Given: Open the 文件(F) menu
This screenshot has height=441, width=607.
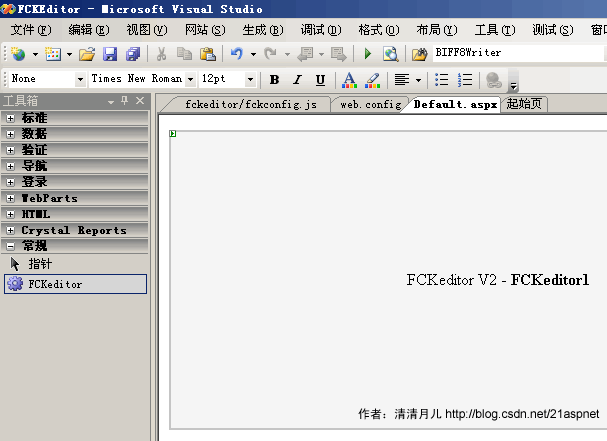Looking at the screenshot, I should pos(31,30).
